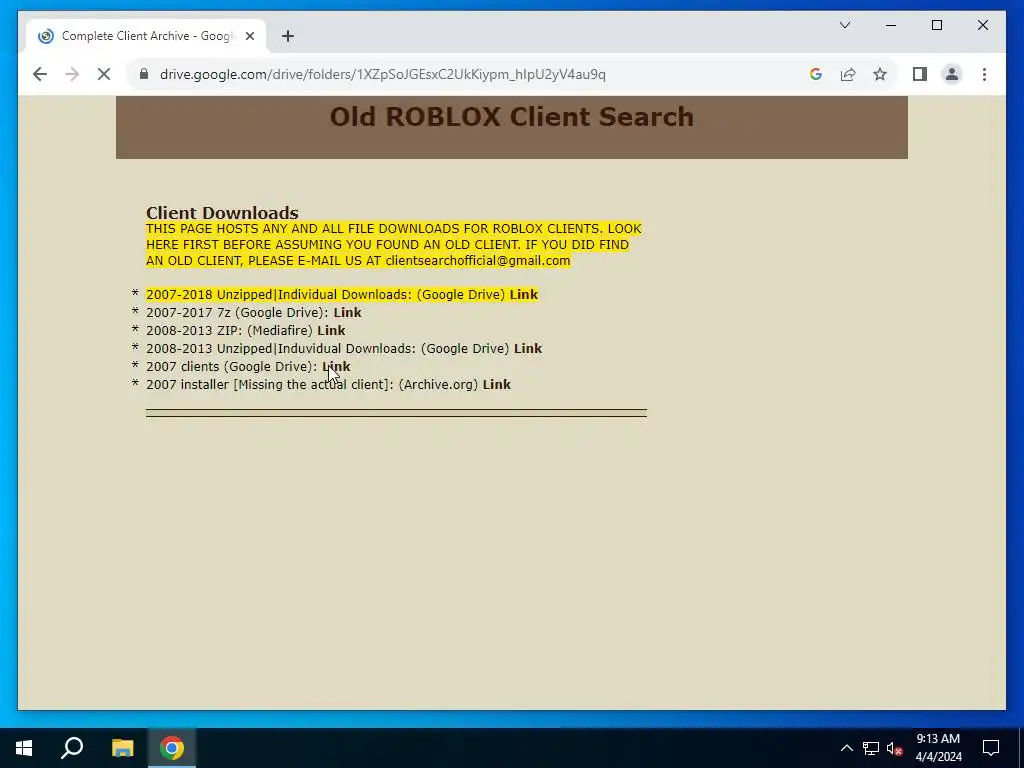Open File Explorer from taskbar
1024x768 pixels.
point(122,748)
